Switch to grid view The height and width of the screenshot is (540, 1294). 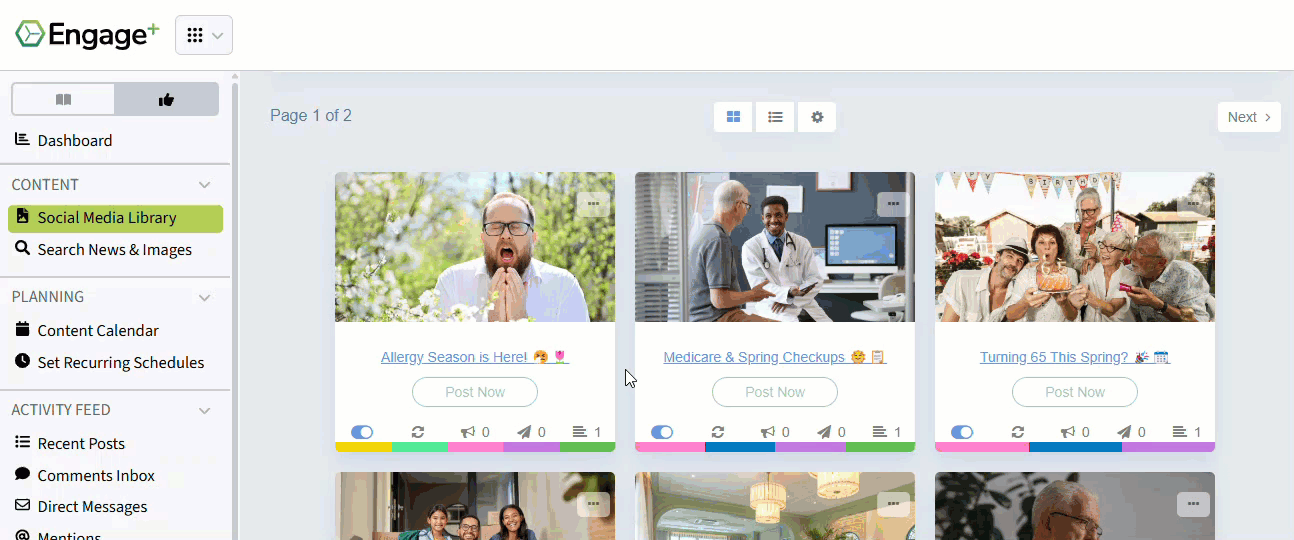[733, 117]
